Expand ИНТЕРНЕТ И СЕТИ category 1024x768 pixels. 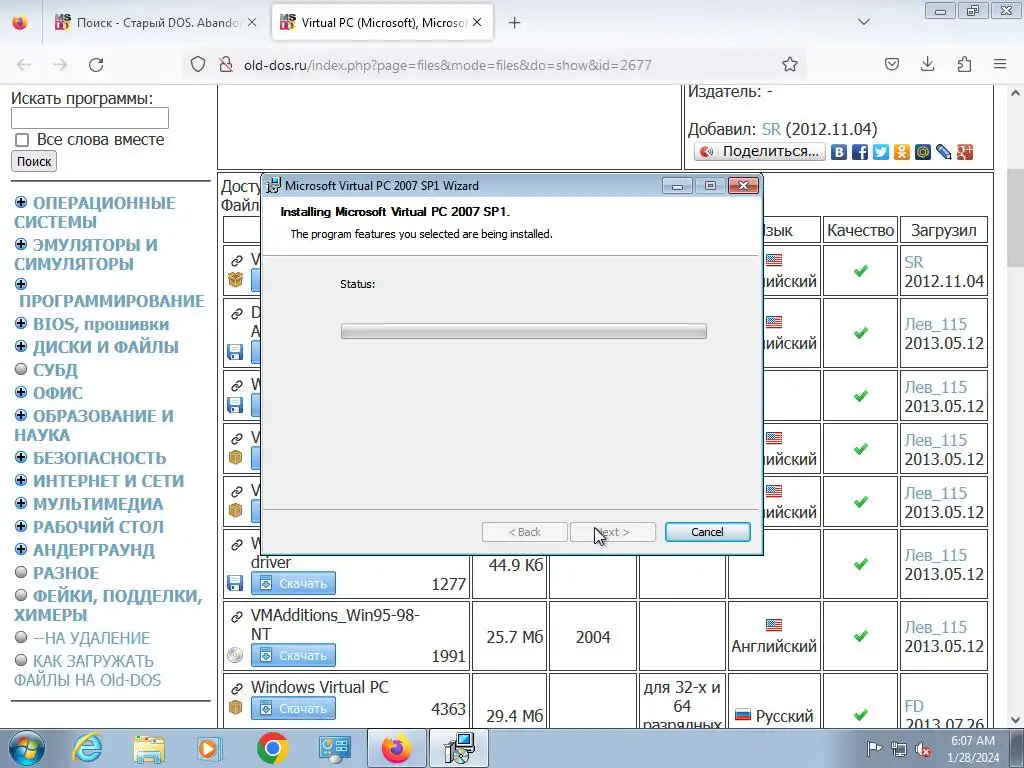[21, 481]
